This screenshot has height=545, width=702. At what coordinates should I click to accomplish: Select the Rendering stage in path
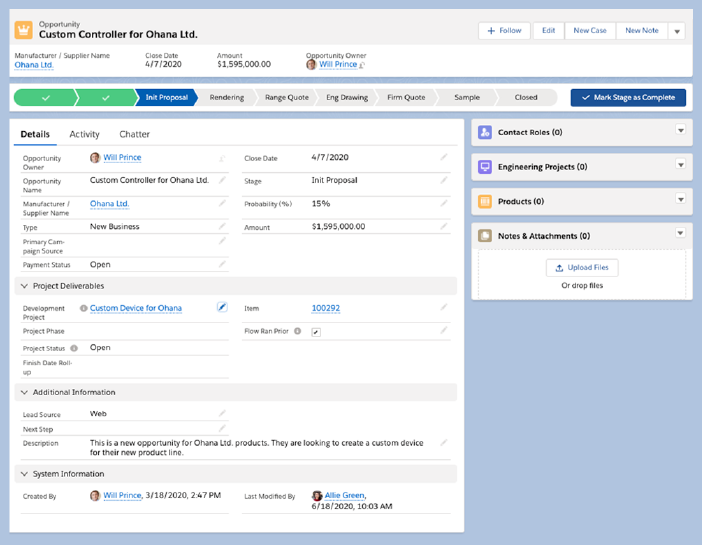pos(227,98)
